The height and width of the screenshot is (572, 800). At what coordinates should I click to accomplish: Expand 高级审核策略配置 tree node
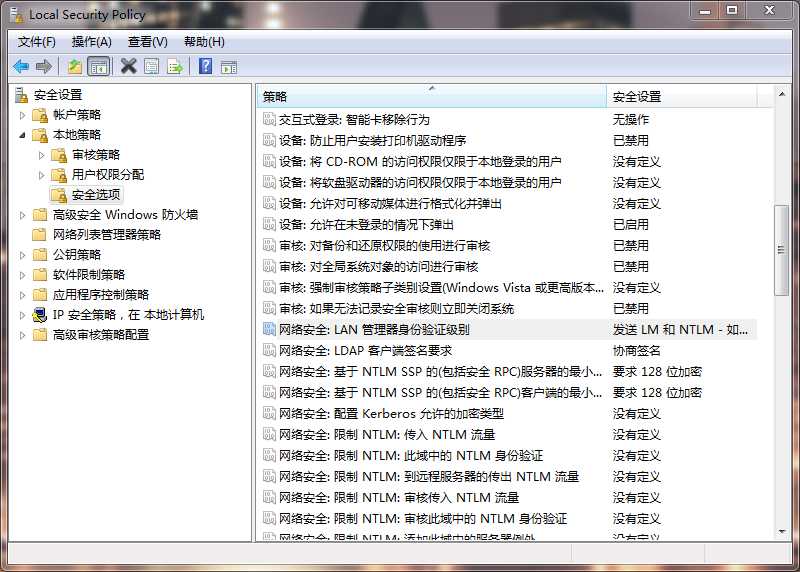(22, 335)
